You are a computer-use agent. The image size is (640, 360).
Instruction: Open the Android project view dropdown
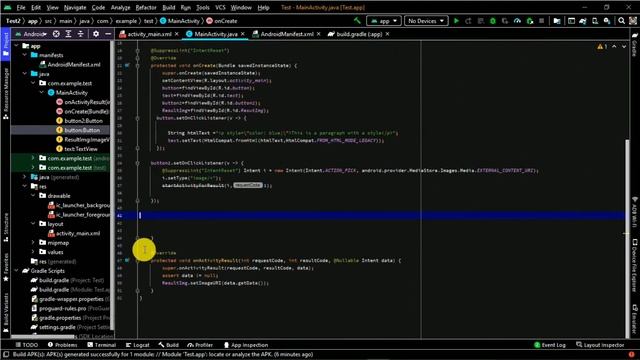[x=31, y=34]
